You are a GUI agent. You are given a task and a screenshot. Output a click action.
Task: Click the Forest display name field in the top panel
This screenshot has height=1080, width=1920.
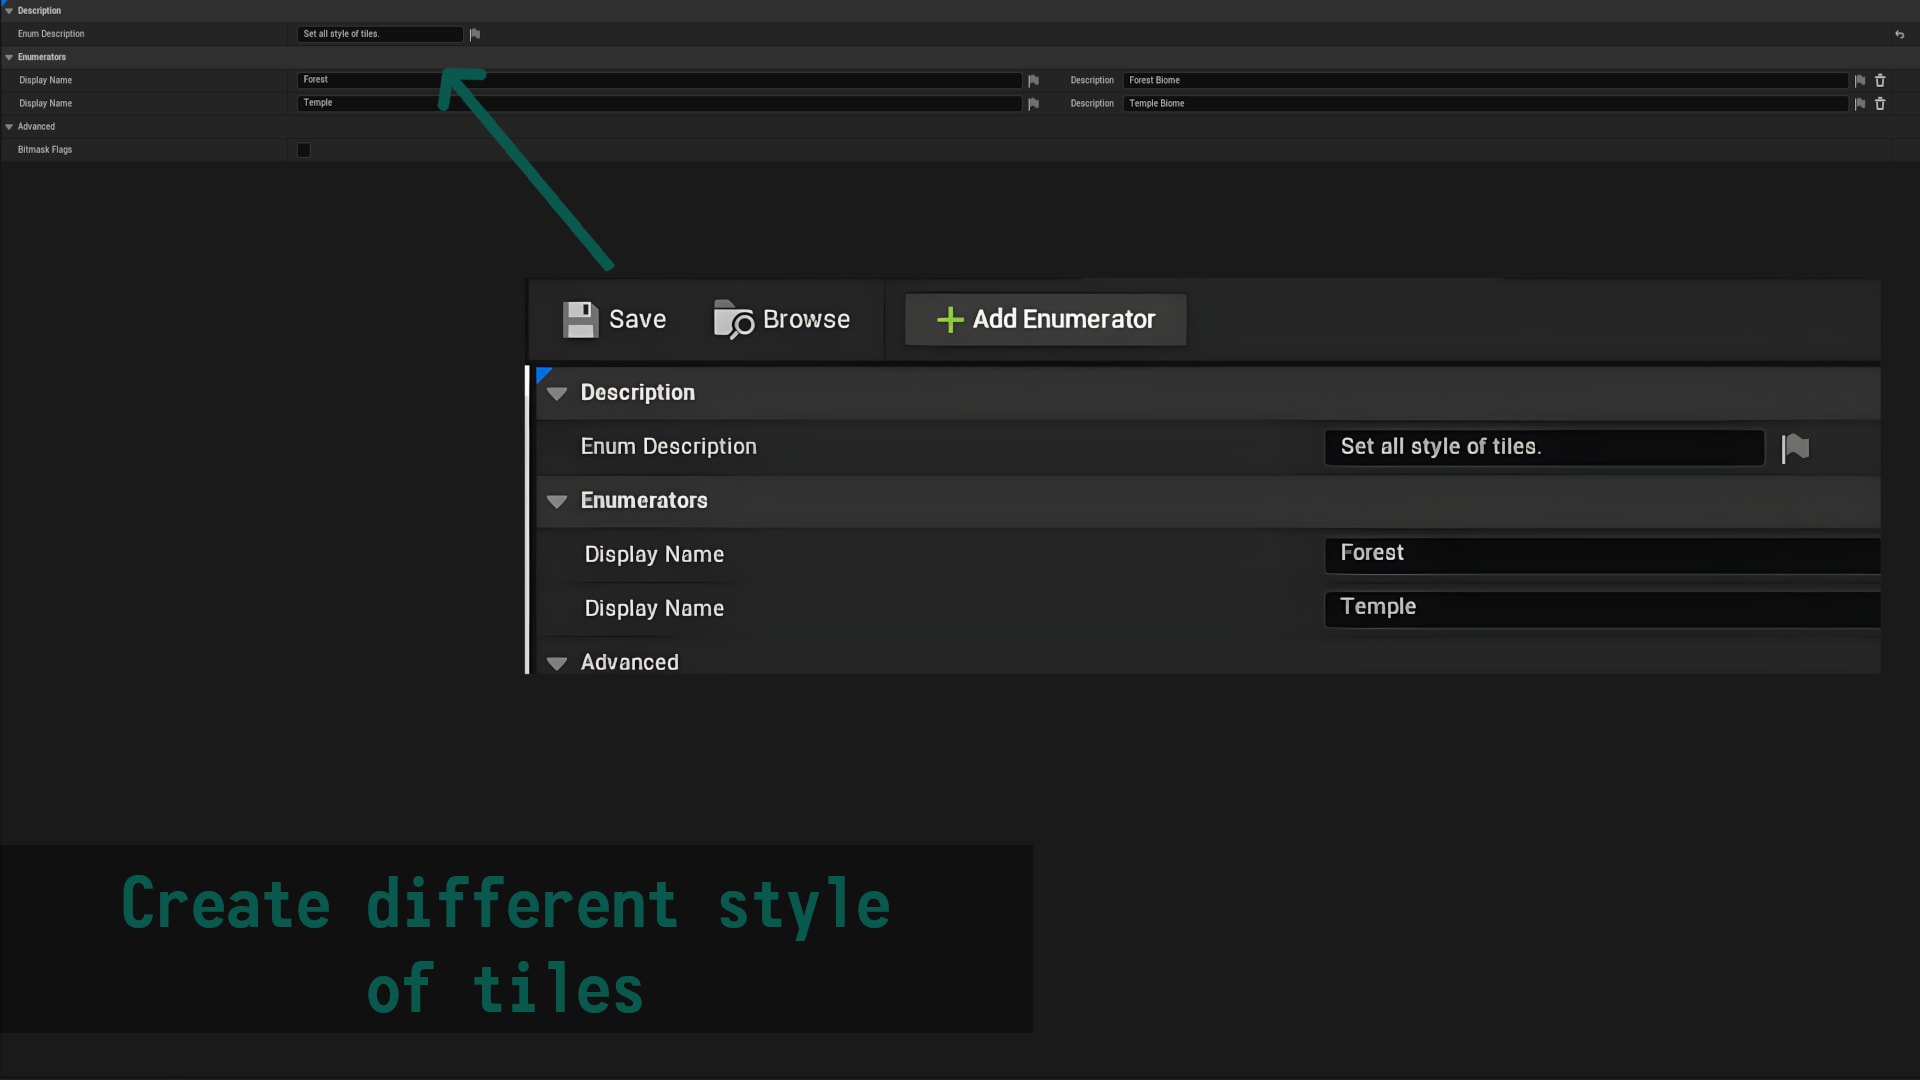click(x=660, y=80)
